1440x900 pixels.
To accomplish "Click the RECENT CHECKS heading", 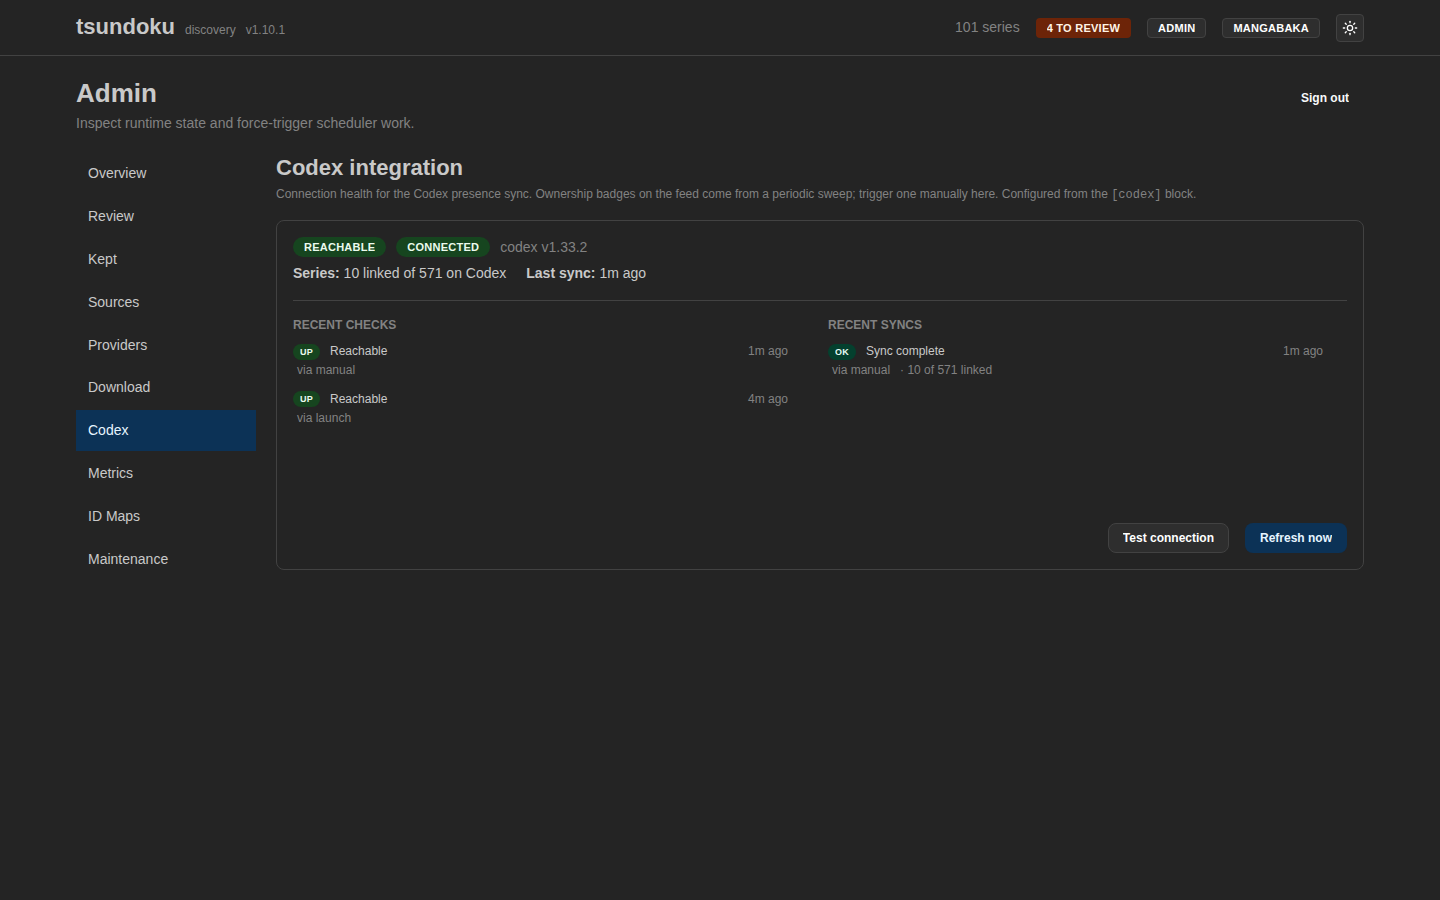I will (x=344, y=325).
